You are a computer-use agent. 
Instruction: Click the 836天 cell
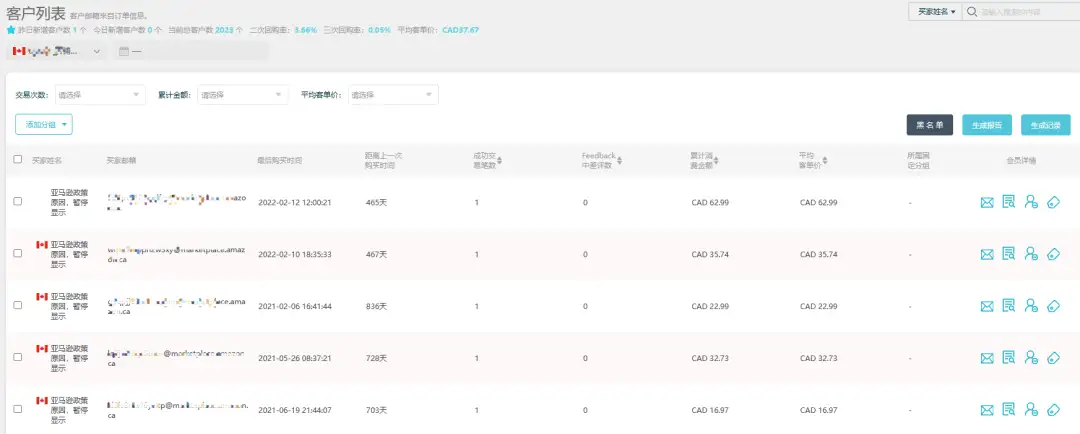click(376, 306)
